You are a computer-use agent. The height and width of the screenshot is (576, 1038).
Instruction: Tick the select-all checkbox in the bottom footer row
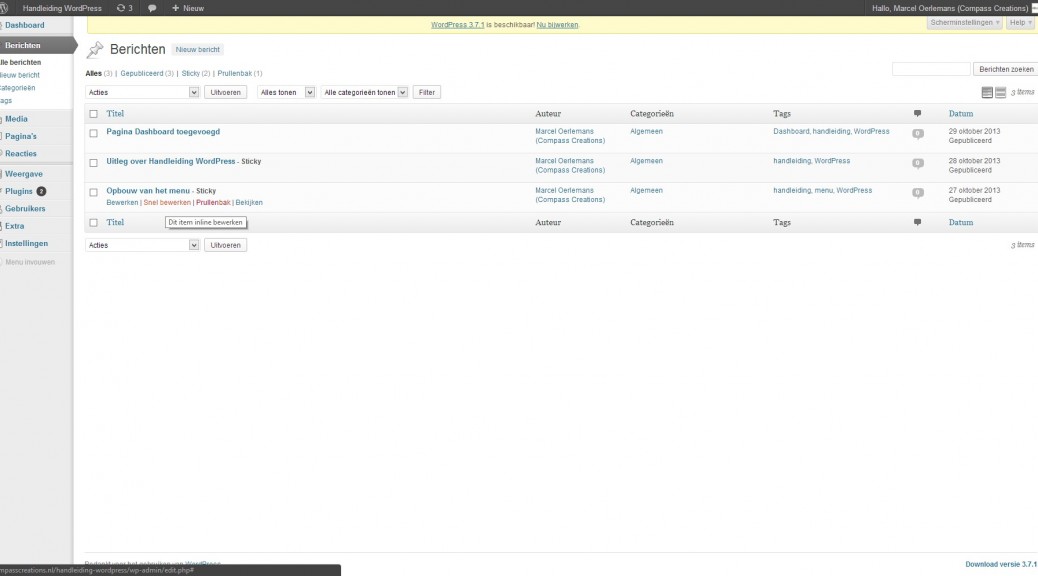tap(93, 222)
